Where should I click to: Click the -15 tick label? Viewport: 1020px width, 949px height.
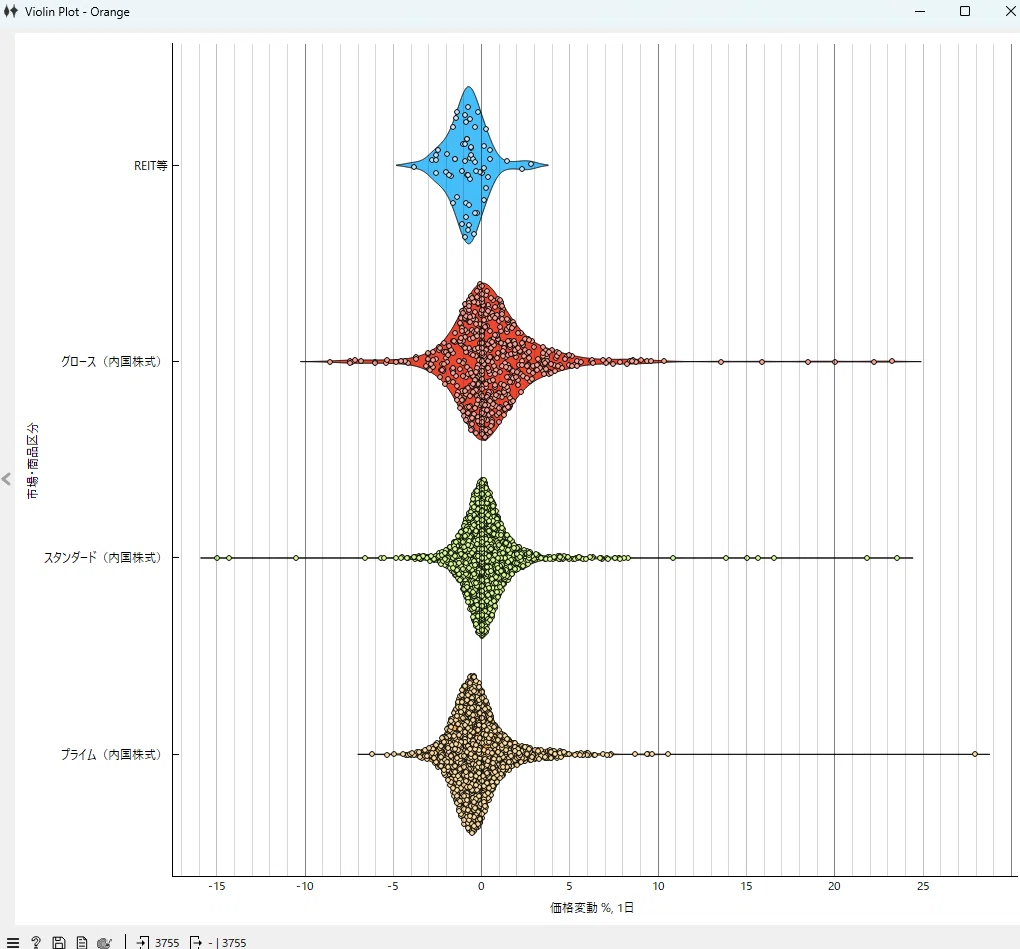coord(217,886)
